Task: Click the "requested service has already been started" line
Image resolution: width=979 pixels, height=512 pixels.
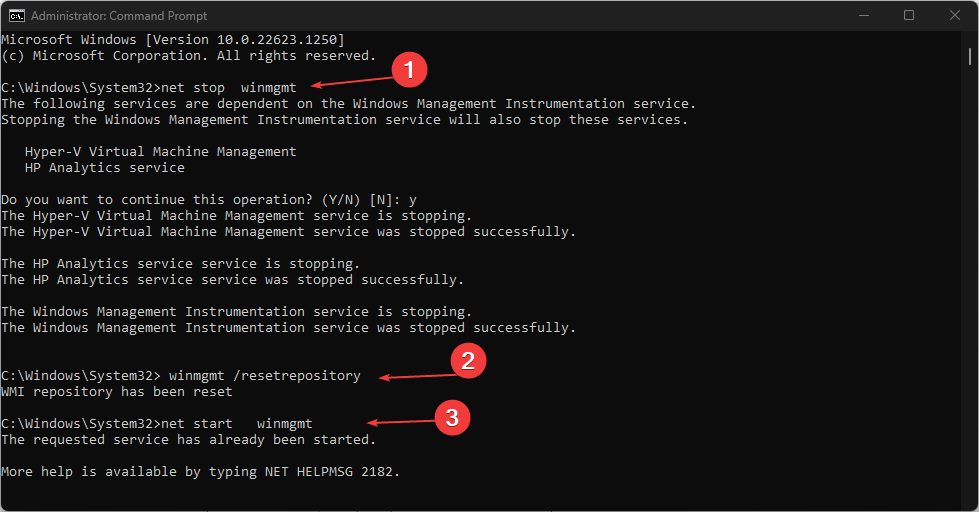Action: [189, 440]
